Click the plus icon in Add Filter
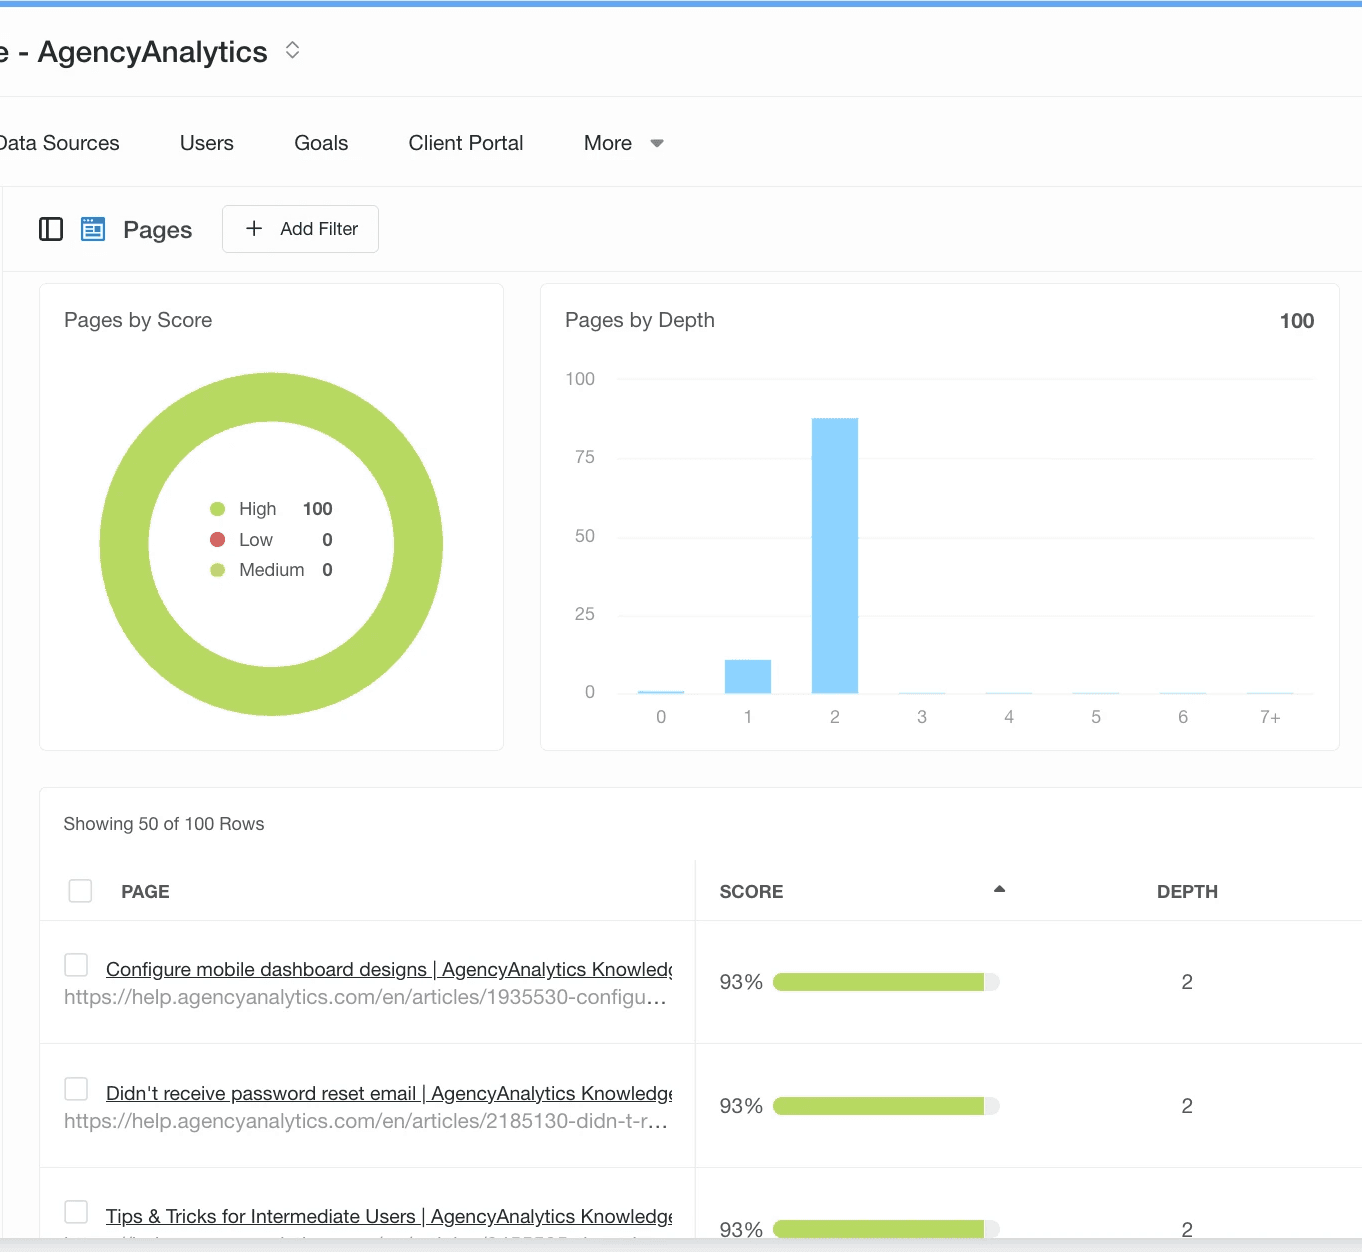 tap(254, 229)
